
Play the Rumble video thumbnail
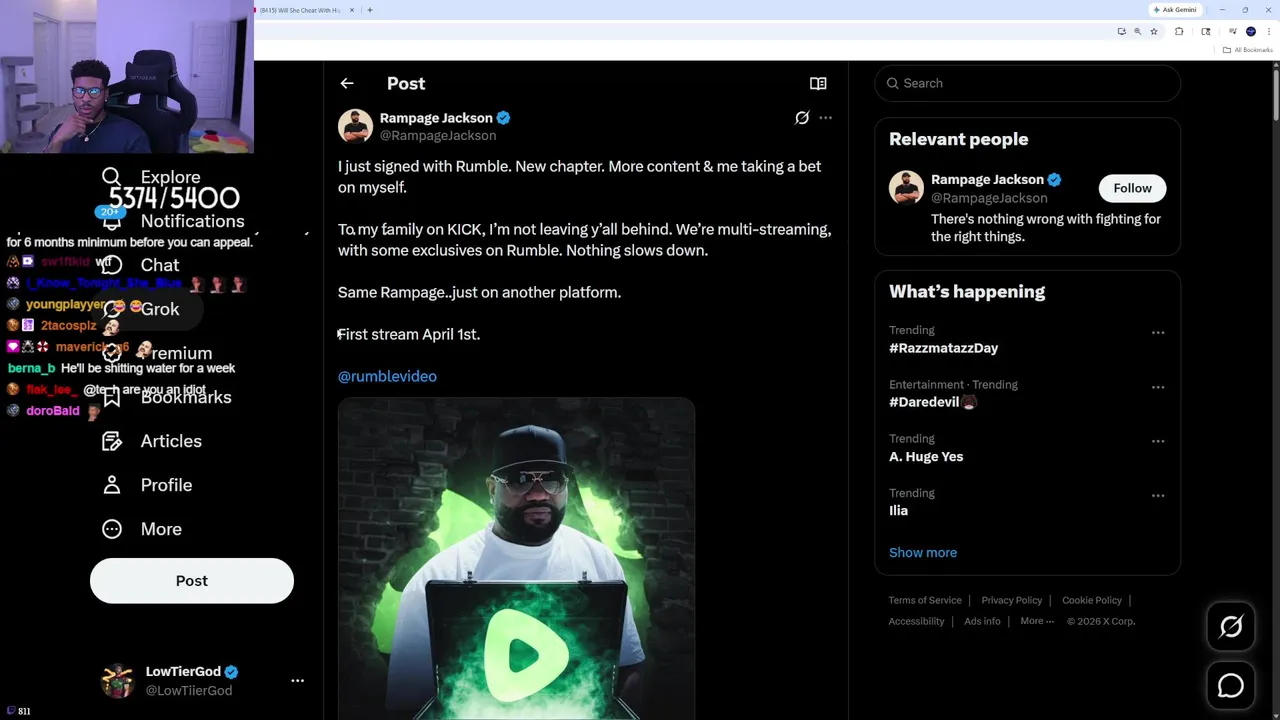[x=516, y=558]
